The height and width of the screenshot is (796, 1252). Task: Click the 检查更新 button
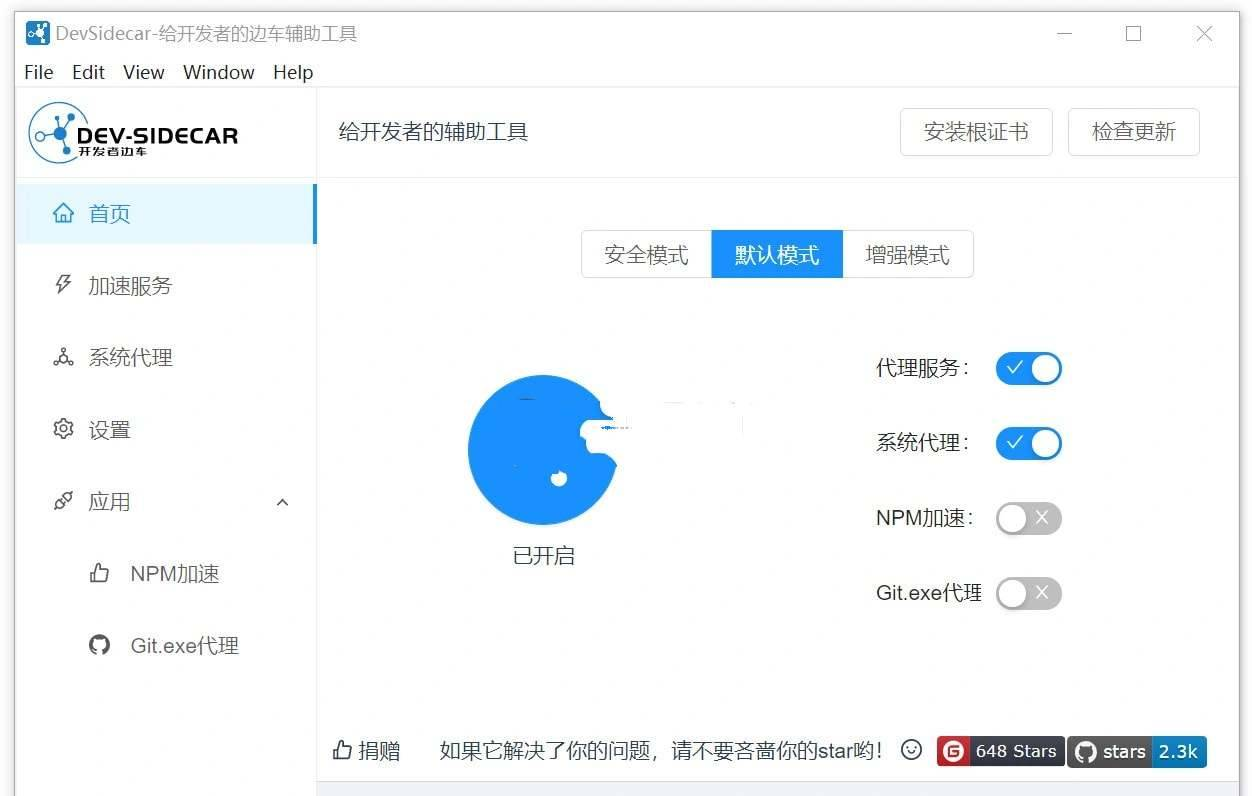[x=1133, y=132]
